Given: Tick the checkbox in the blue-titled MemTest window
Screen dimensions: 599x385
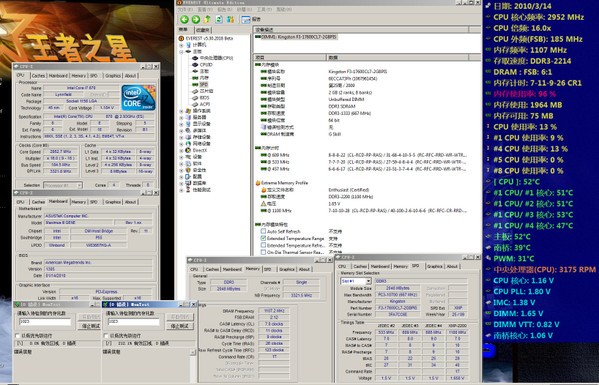Looking at the screenshot, I should pos(106,336).
